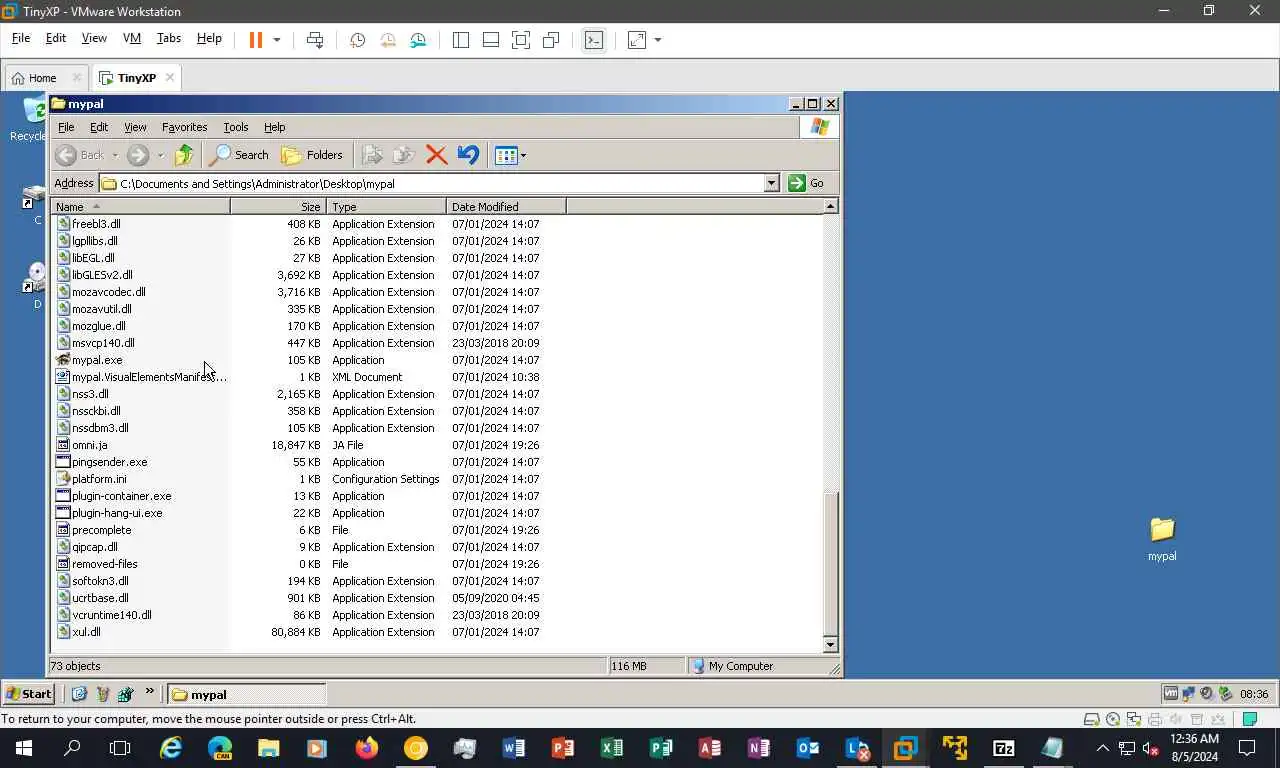
Task: Select the platform.ini file
Action: pyautogui.click(x=99, y=479)
